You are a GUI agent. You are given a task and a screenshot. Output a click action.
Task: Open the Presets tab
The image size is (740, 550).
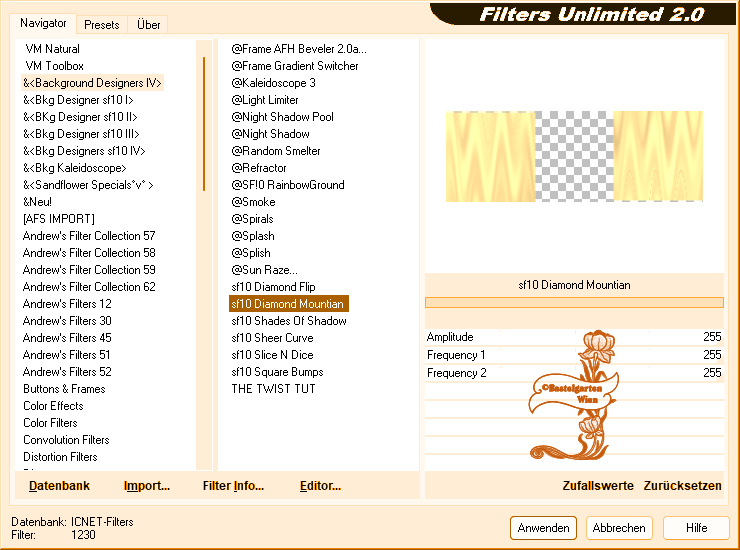tap(101, 25)
